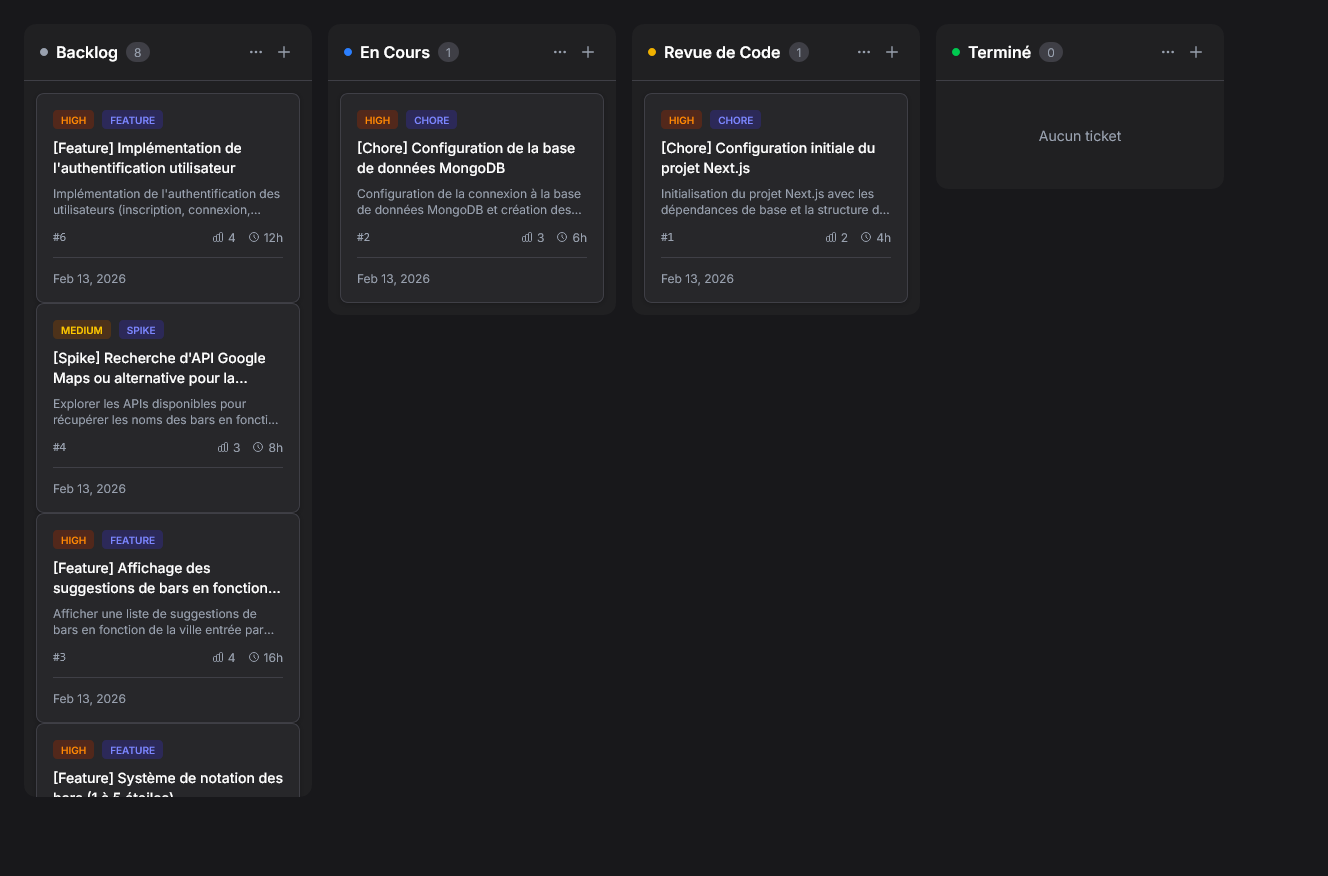1328x876 pixels.
Task: Open the Terminé column options menu
Action: coord(1168,52)
